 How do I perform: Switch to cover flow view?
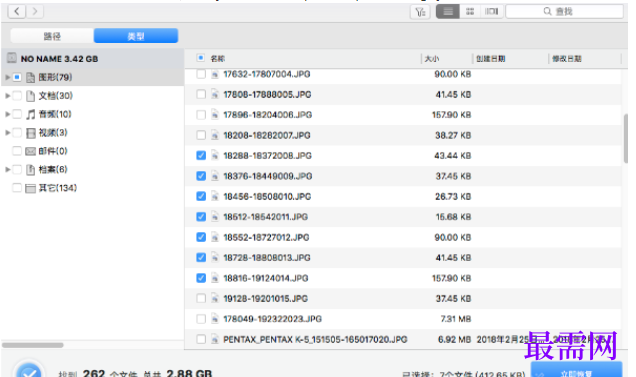492,12
